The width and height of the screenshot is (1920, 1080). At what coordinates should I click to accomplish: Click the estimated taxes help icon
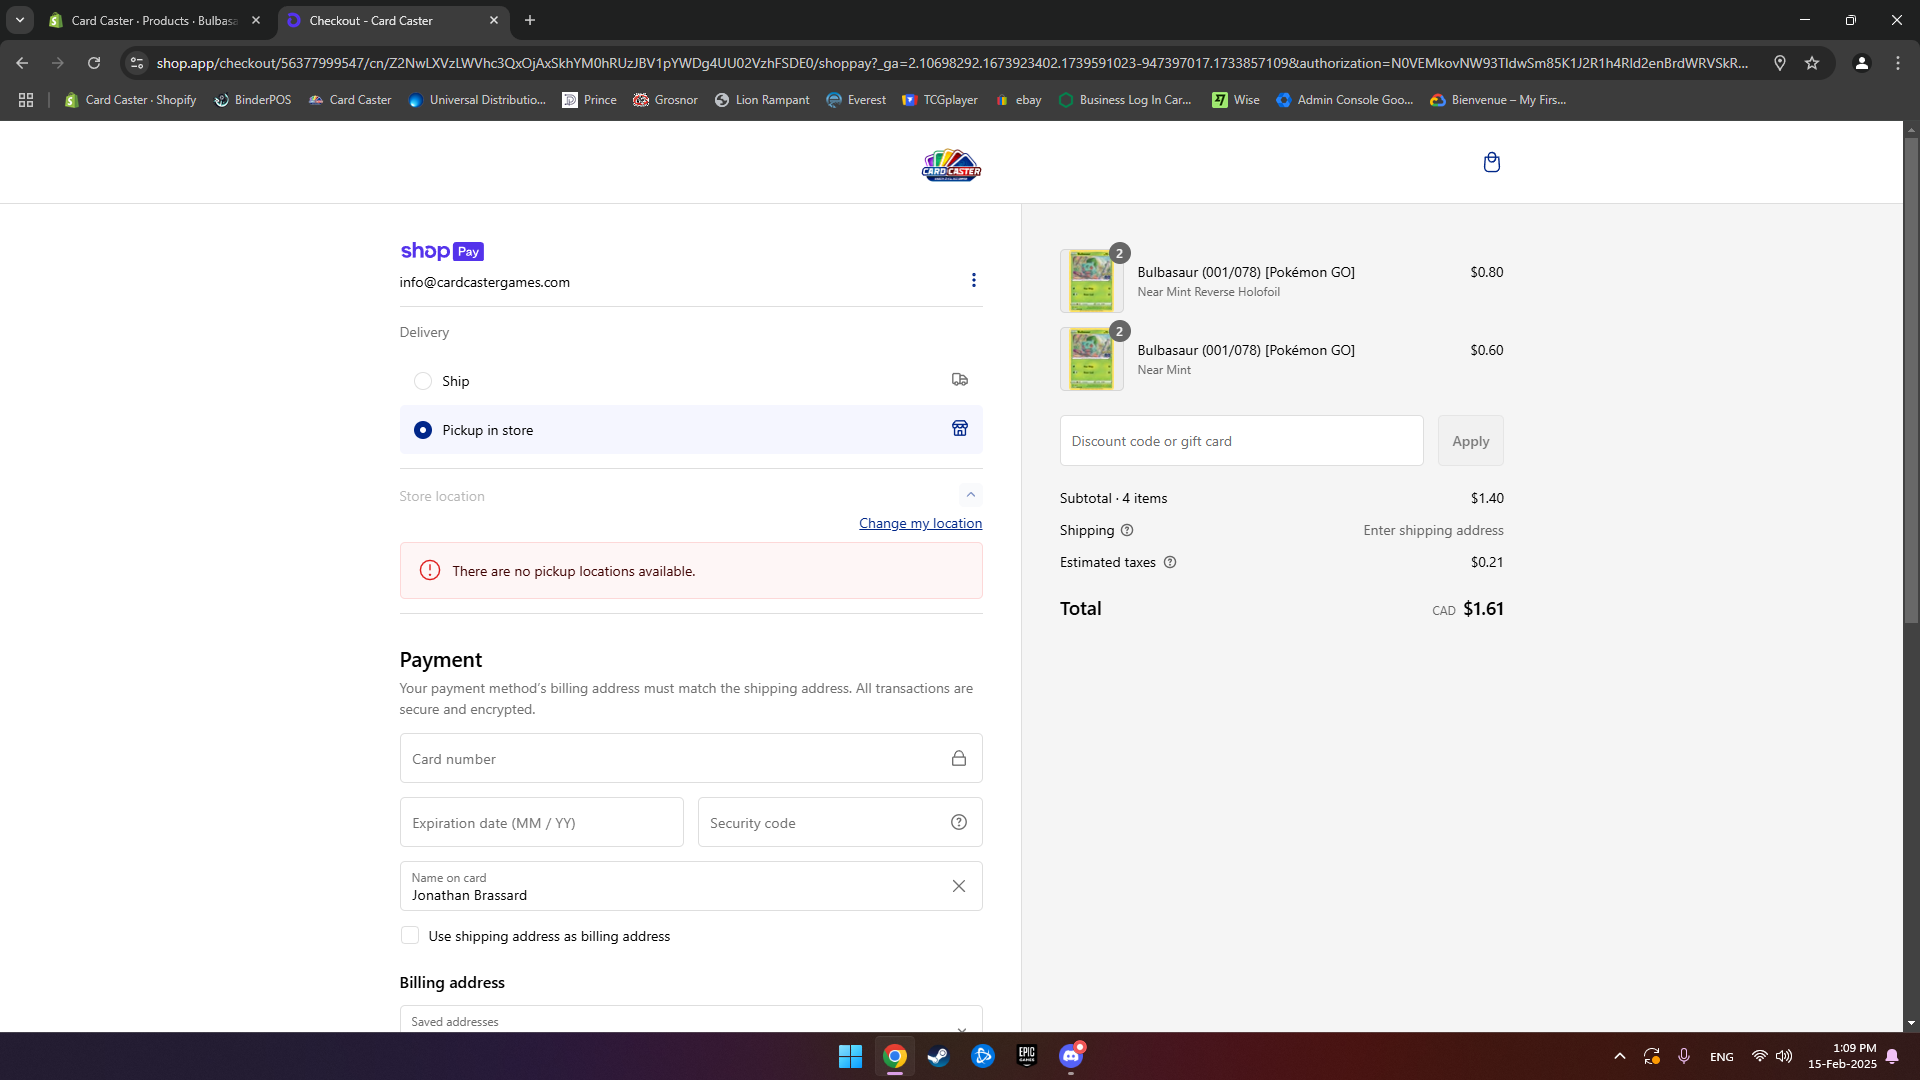pos(1170,562)
